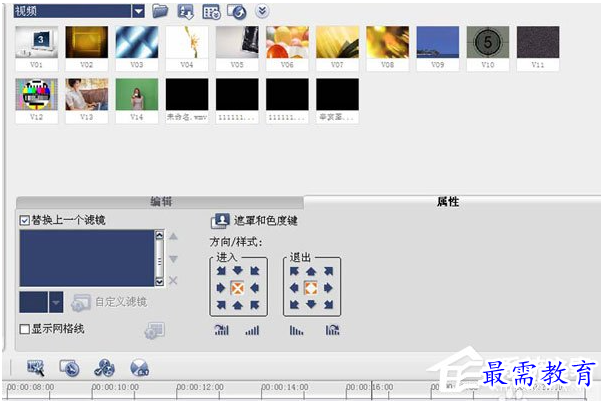Switch to the 属性 tab
The height and width of the screenshot is (405, 604).
(448, 202)
